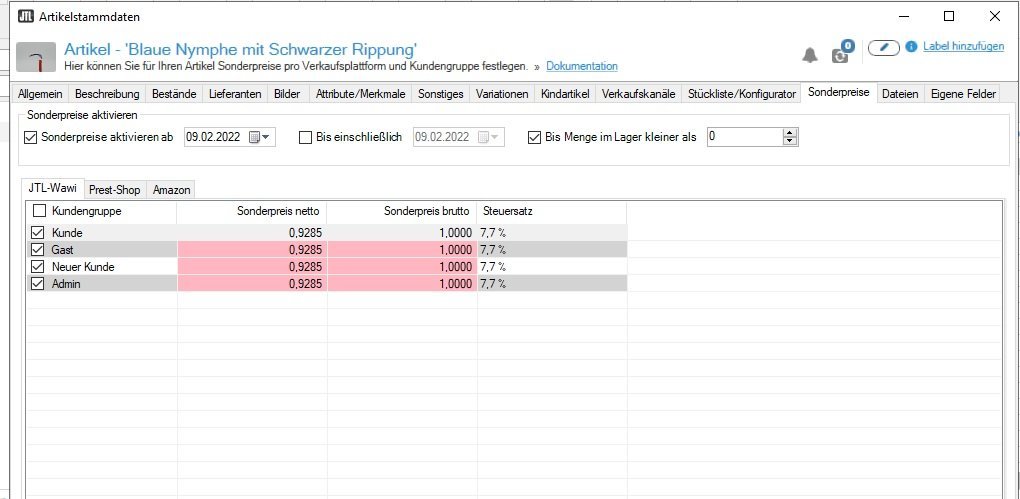The height and width of the screenshot is (499, 1020).
Task: Open the Bilder tab
Action: pyautogui.click(x=288, y=94)
